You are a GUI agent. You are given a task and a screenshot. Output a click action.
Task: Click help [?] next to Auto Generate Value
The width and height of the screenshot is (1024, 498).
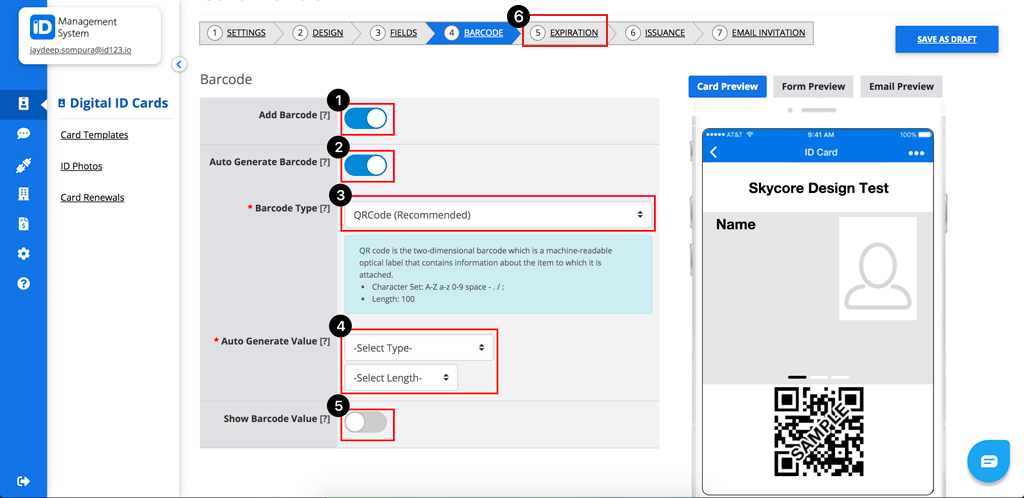pos(325,341)
